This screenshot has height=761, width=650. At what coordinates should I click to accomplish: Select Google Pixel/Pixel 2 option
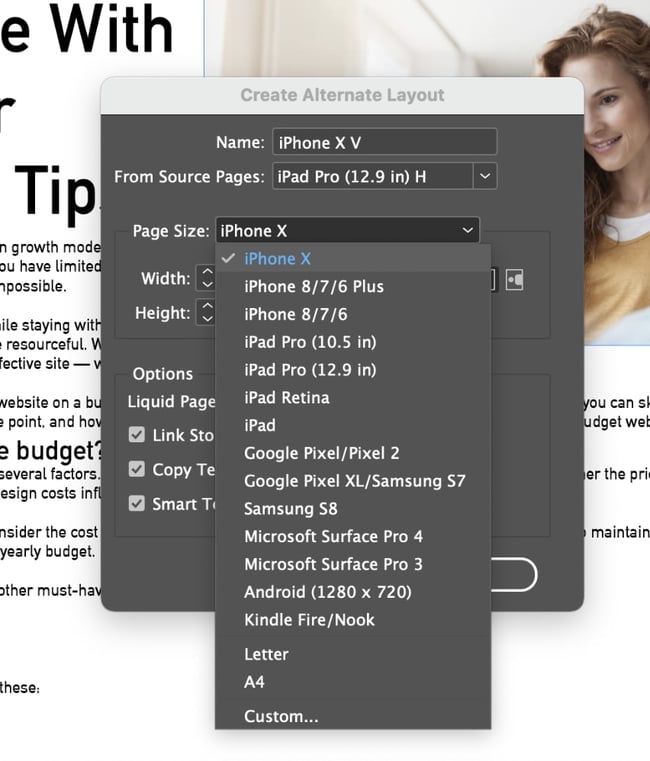(x=321, y=454)
